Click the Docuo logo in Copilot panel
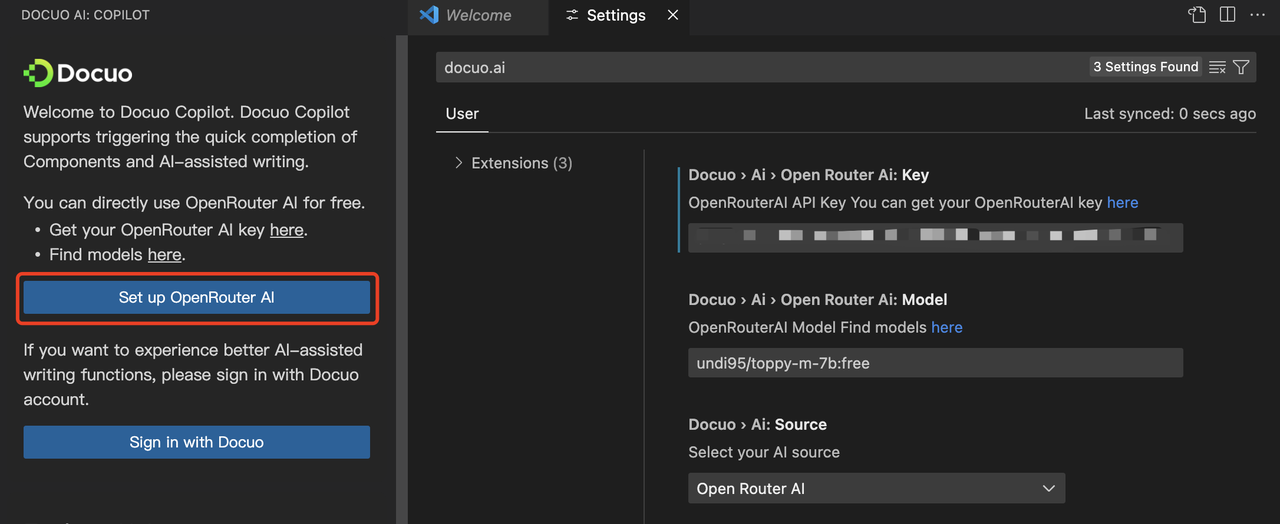 (78, 73)
